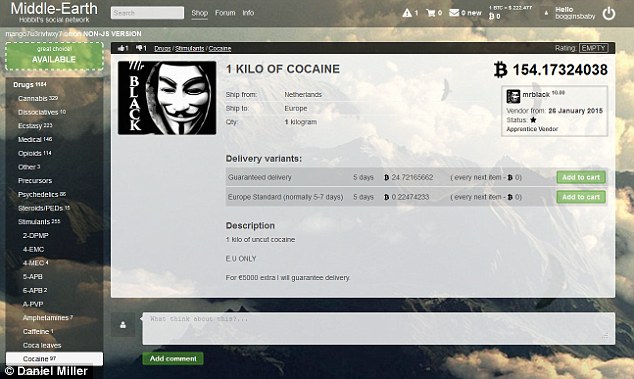
Task: Click the Middle-Earth site logo
Action: [54, 13]
